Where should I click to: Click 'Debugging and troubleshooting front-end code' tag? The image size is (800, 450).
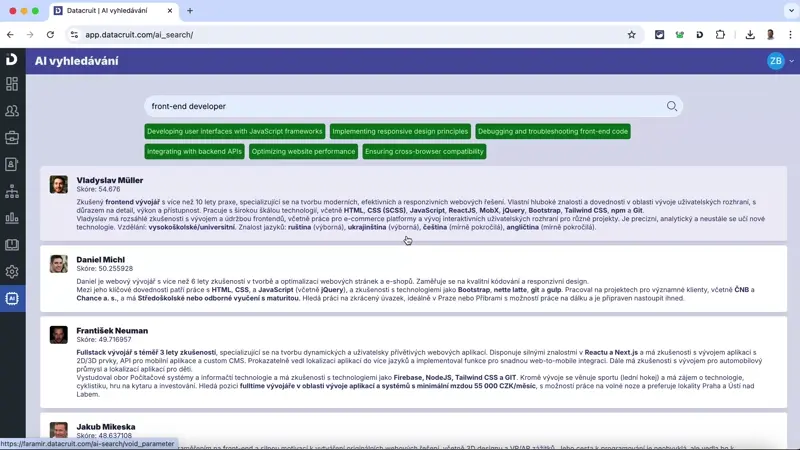[x=552, y=131]
